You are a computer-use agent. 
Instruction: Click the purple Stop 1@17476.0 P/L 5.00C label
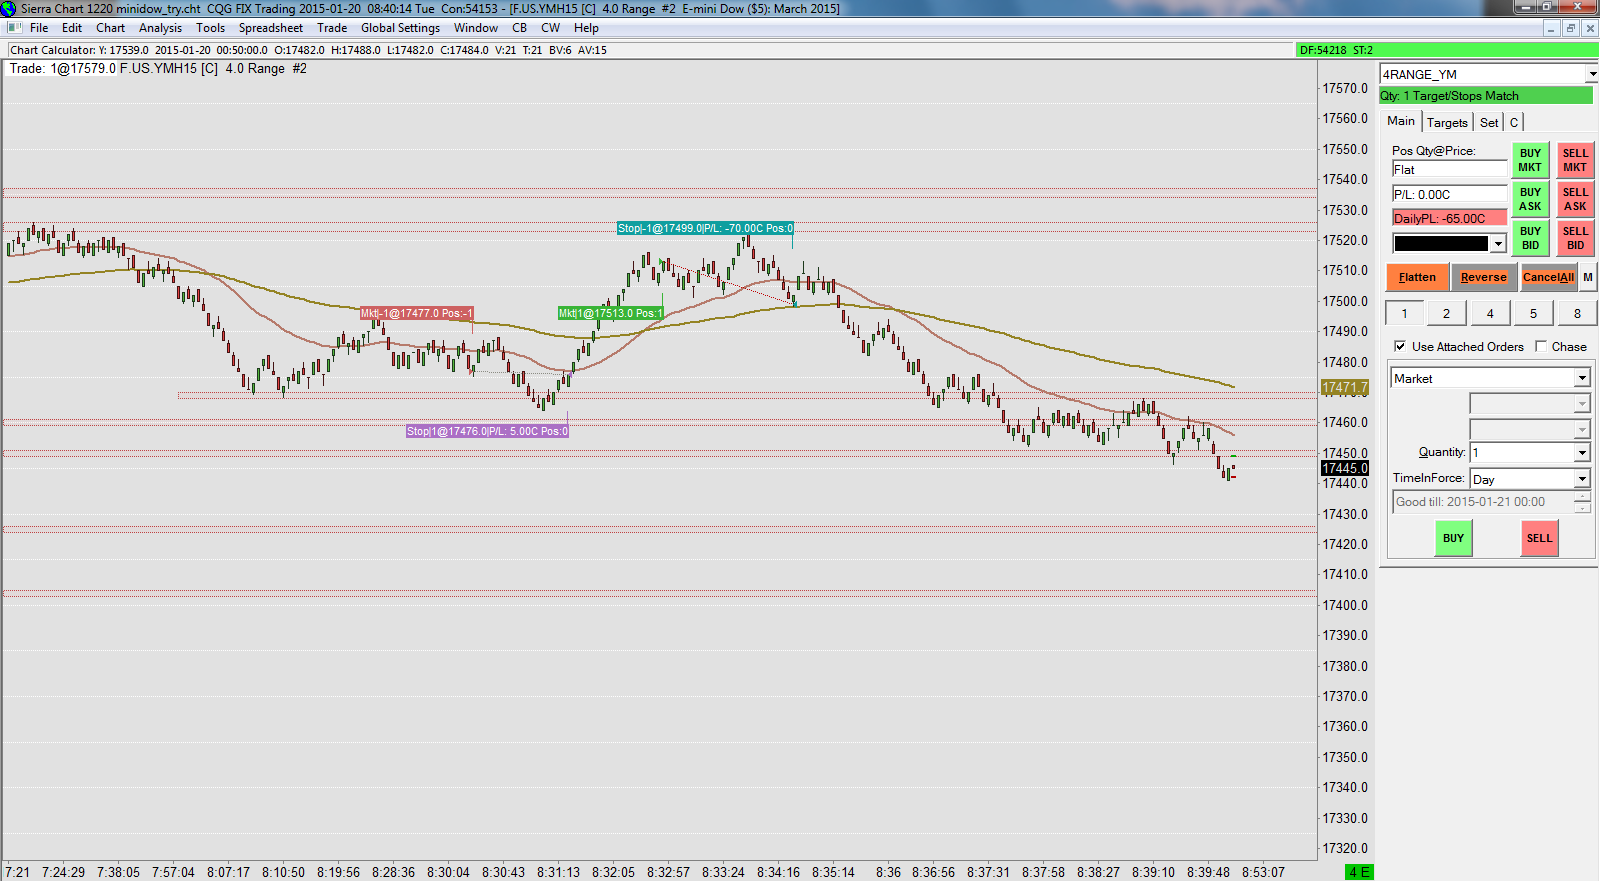click(487, 431)
